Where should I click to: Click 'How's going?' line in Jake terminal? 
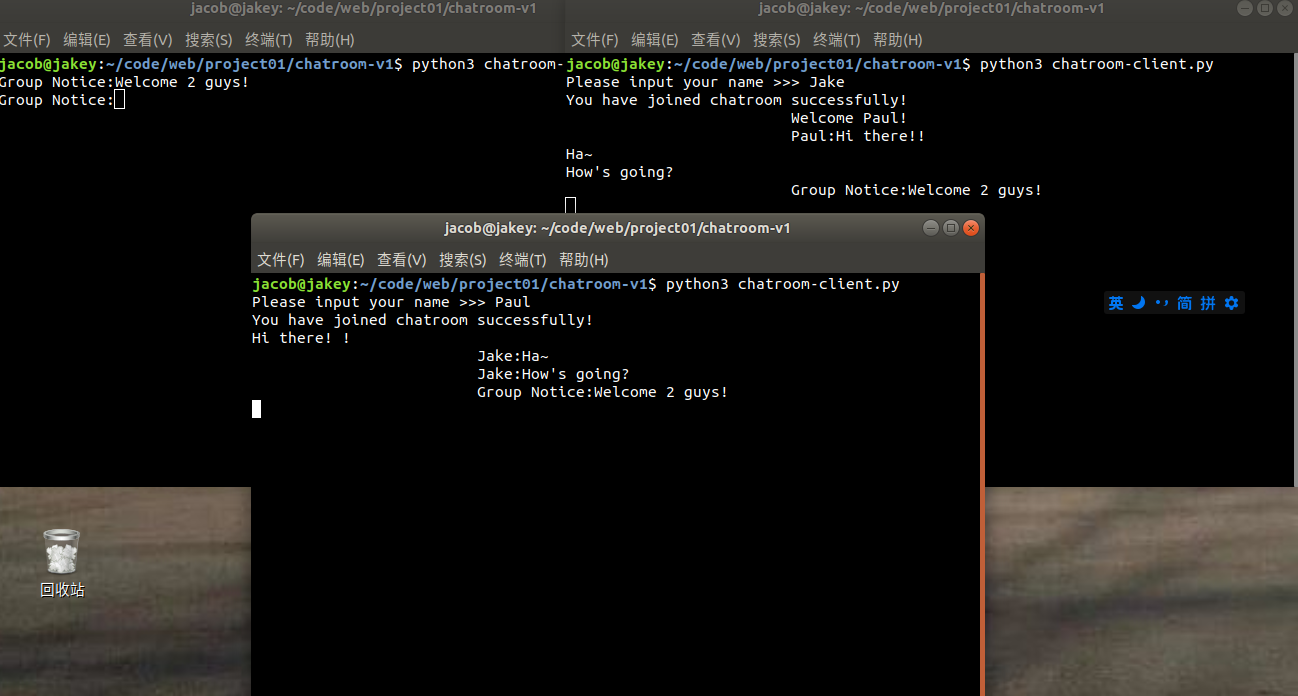(x=620, y=172)
